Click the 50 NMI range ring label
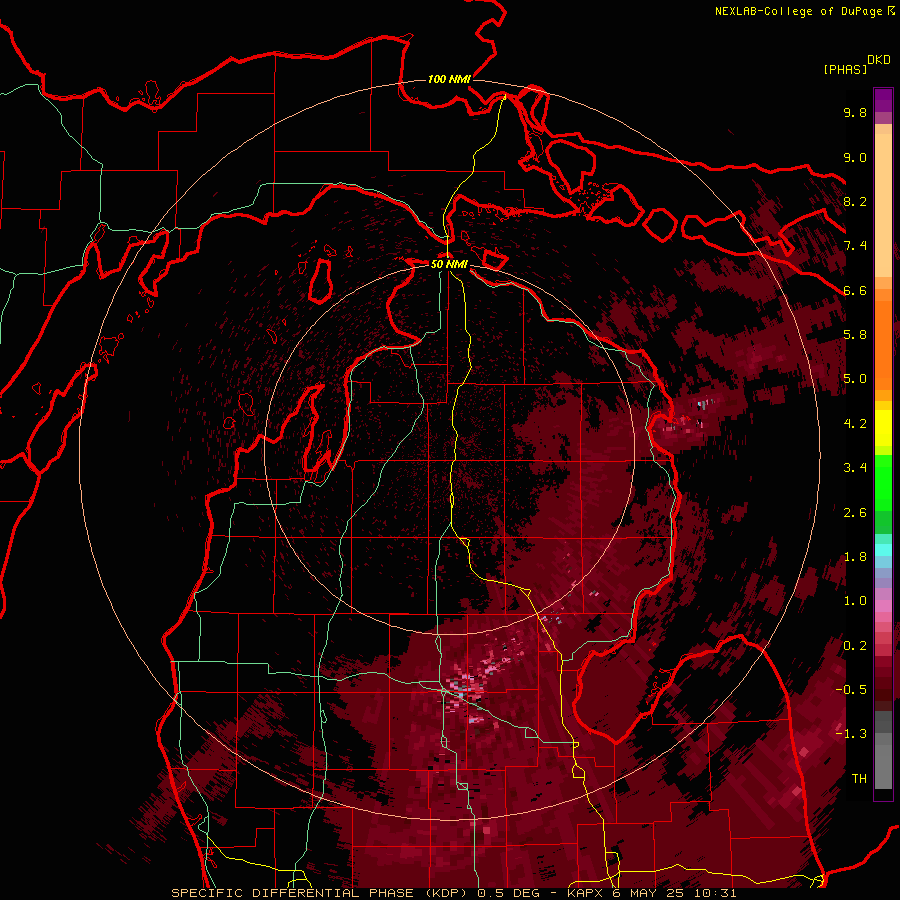 (x=449, y=264)
